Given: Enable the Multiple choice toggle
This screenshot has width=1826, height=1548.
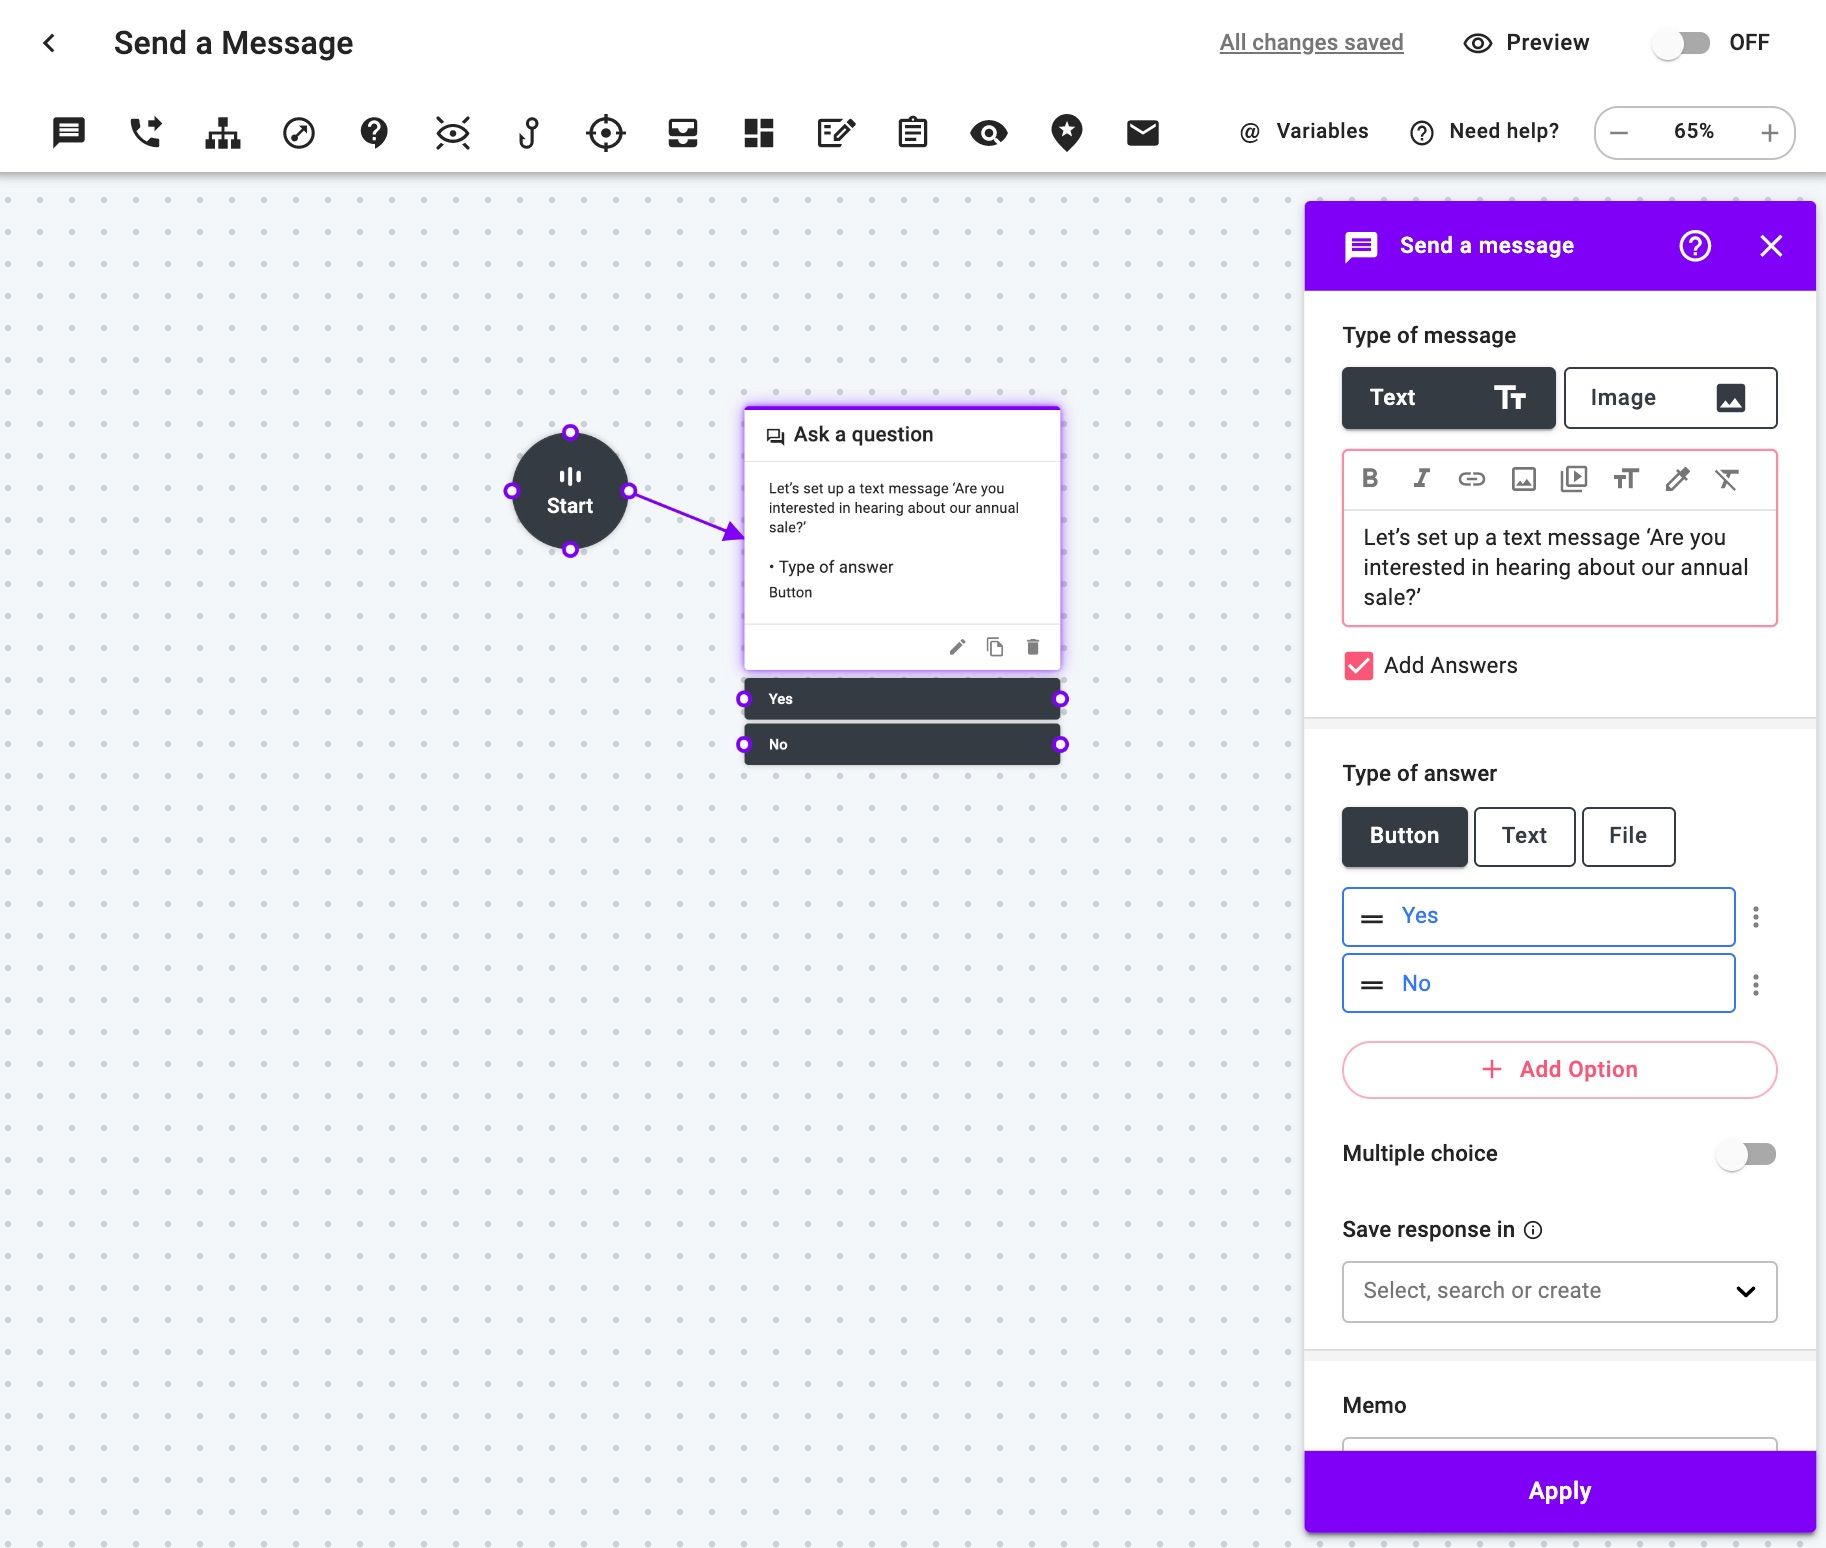Looking at the screenshot, I should click(x=1746, y=1154).
